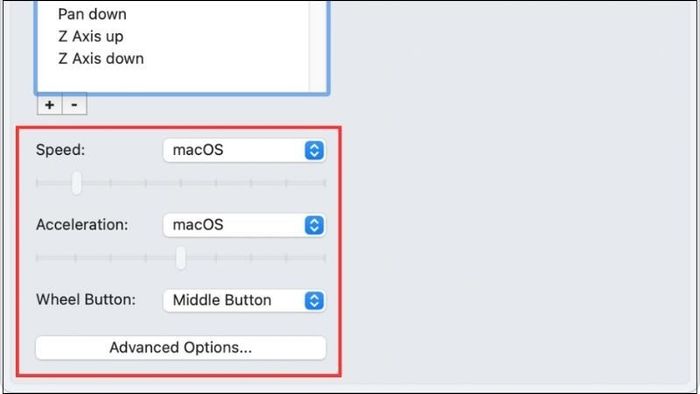
Task: Expand the Wheel Button menu set to Middle Button
Action: coord(244,300)
